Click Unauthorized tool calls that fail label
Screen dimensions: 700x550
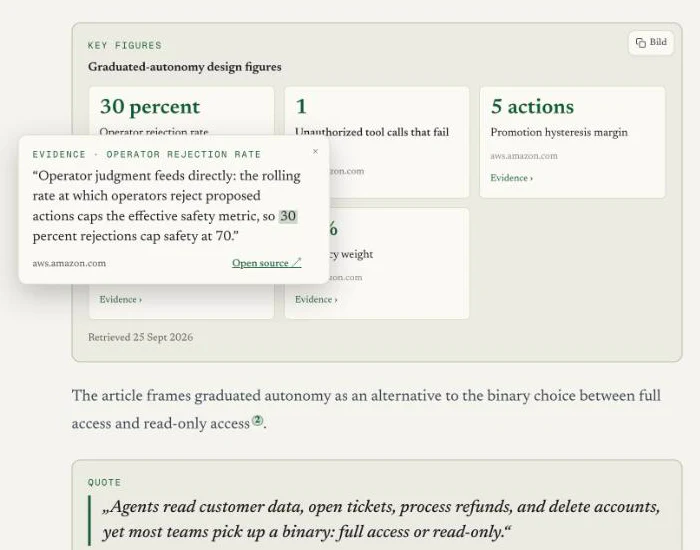(x=372, y=132)
